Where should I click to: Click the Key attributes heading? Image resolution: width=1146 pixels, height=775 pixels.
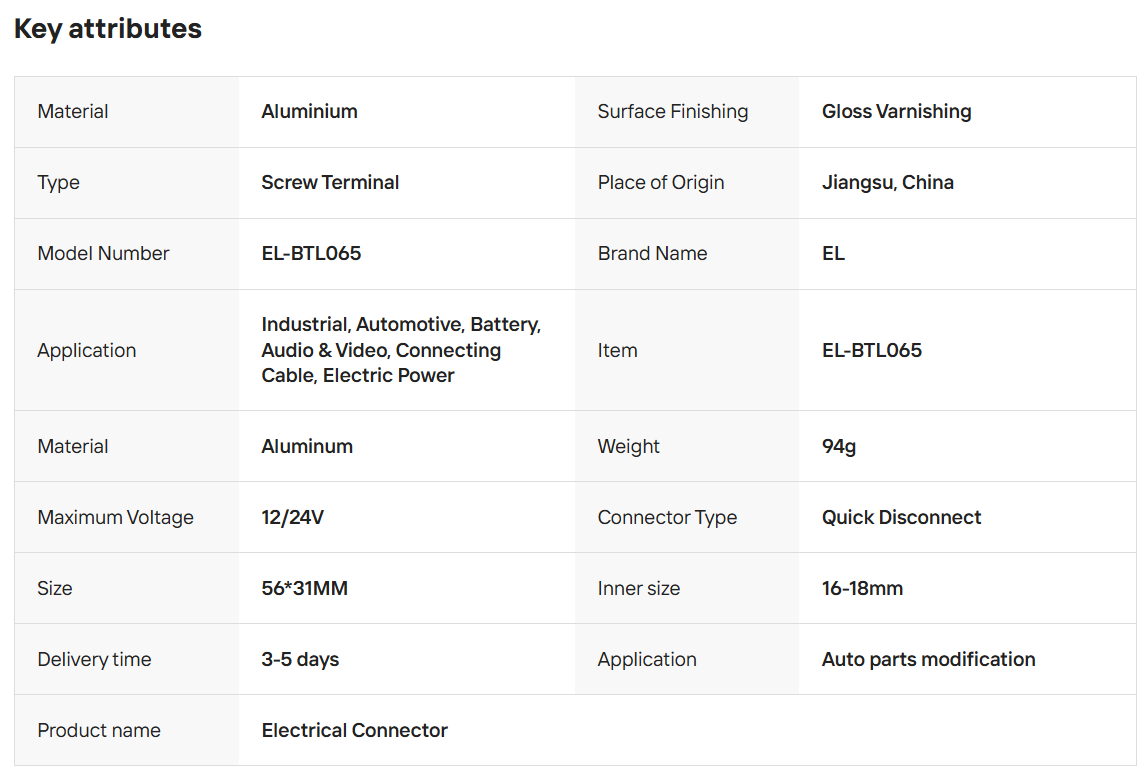click(x=108, y=29)
